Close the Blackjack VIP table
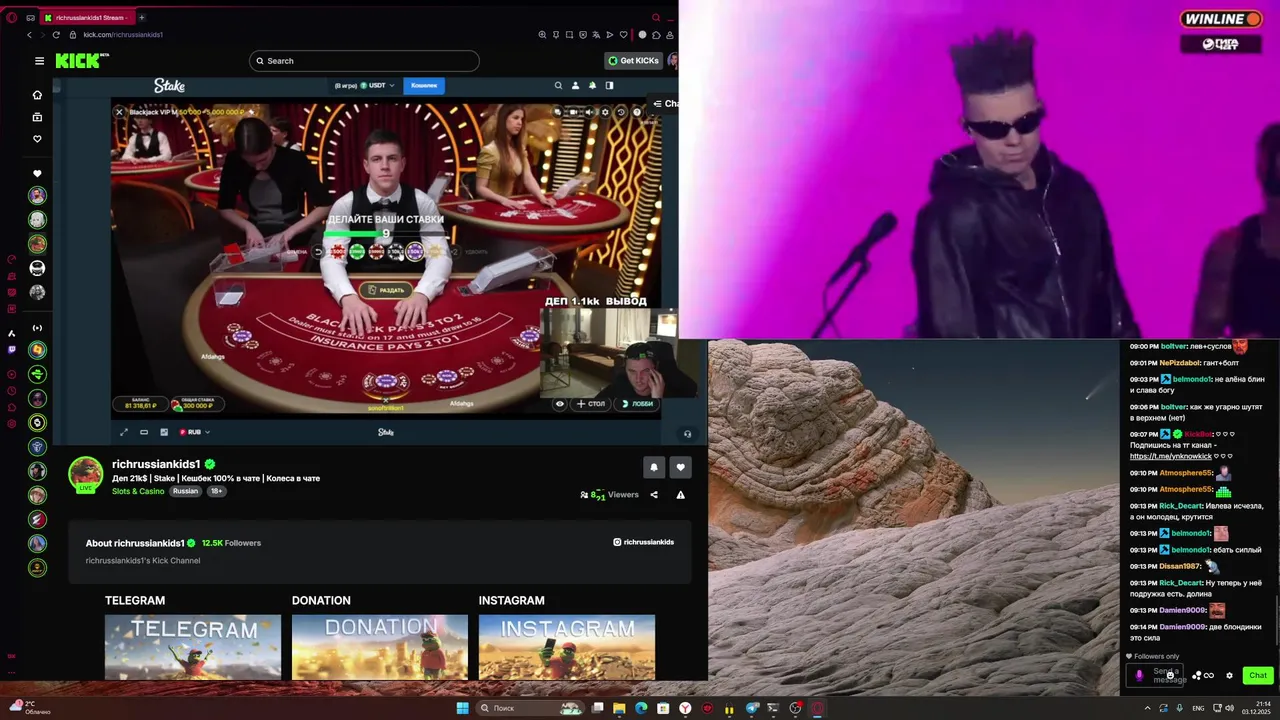Image resolution: width=1280 pixels, height=720 pixels. point(119,112)
